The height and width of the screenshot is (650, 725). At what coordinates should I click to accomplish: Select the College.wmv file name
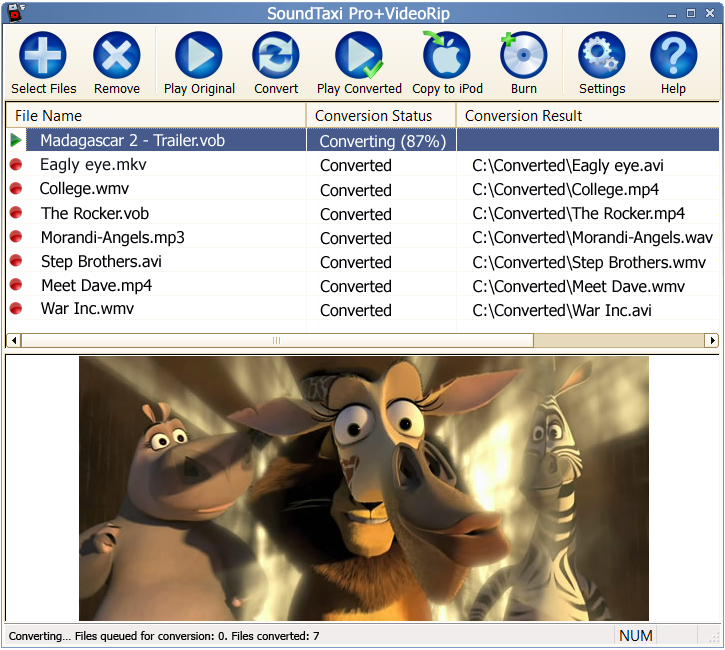tap(84, 189)
